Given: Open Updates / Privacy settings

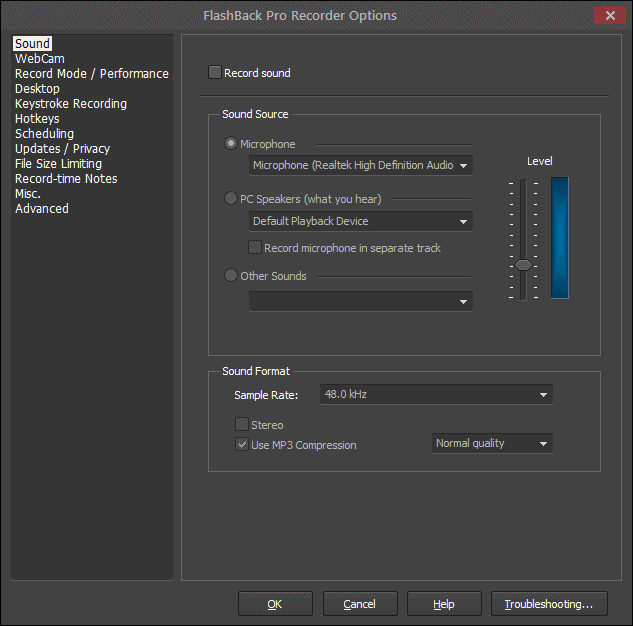Looking at the screenshot, I should click(62, 149).
